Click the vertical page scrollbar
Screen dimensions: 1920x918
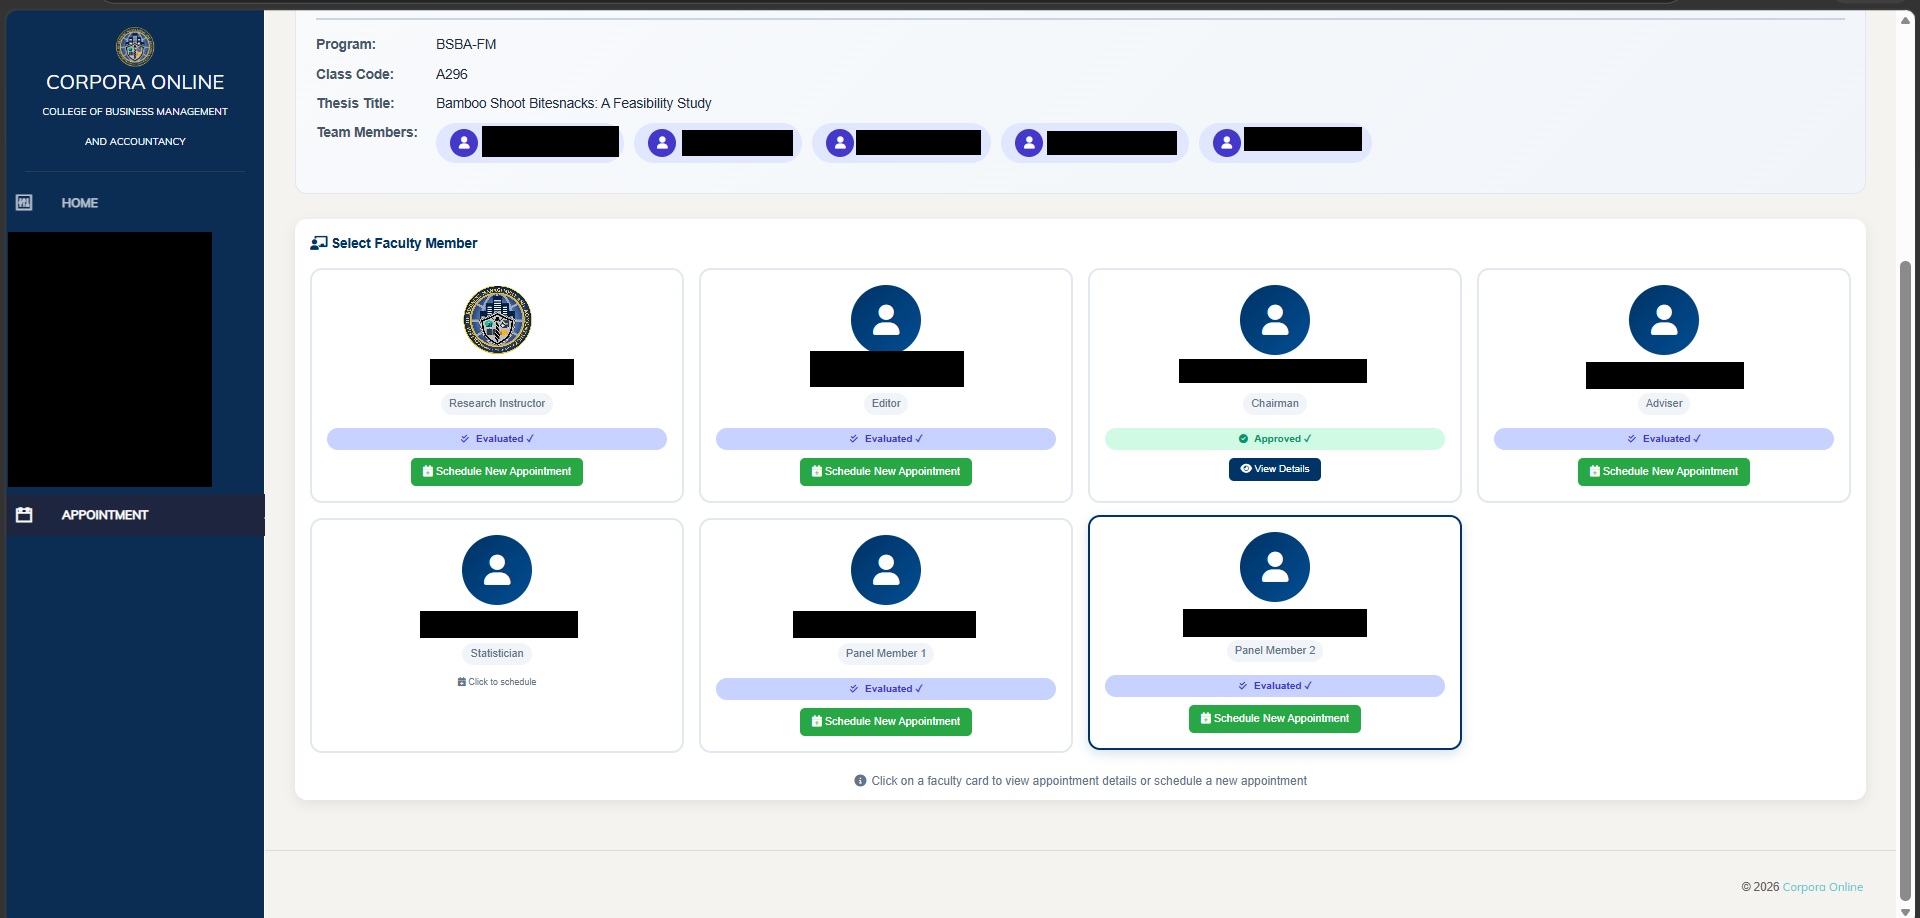point(1905,580)
